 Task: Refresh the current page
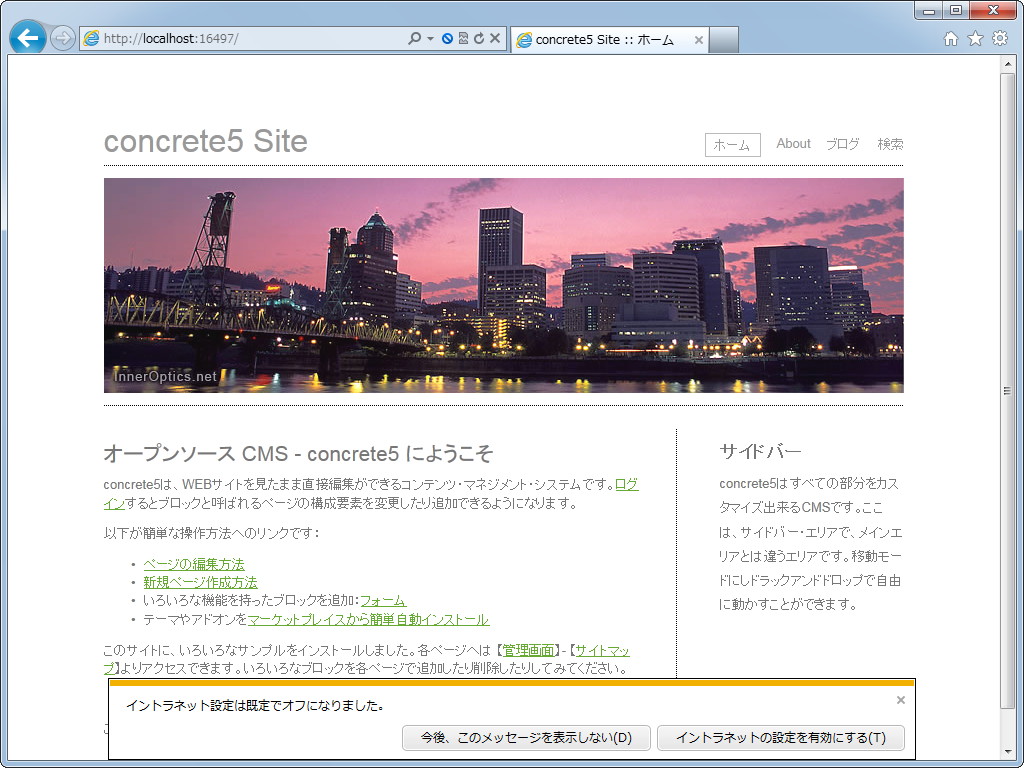pyautogui.click(x=478, y=38)
